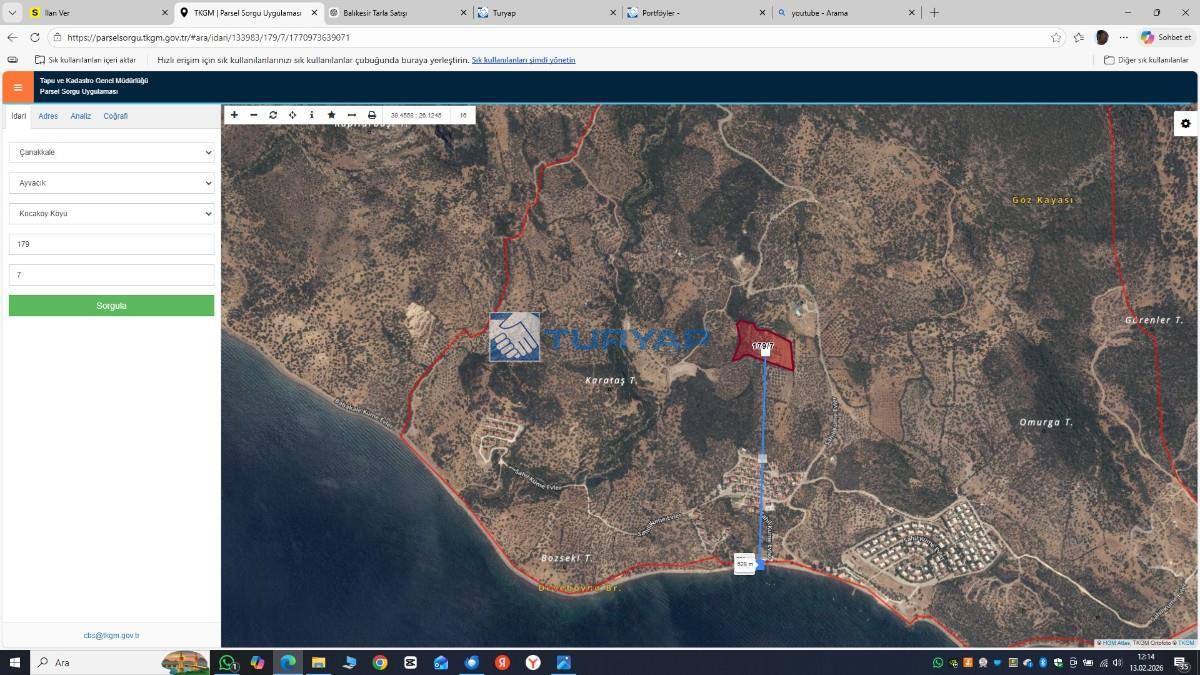The height and width of the screenshot is (675, 1200).
Task: Open the map settings gear
Action: tap(1185, 123)
